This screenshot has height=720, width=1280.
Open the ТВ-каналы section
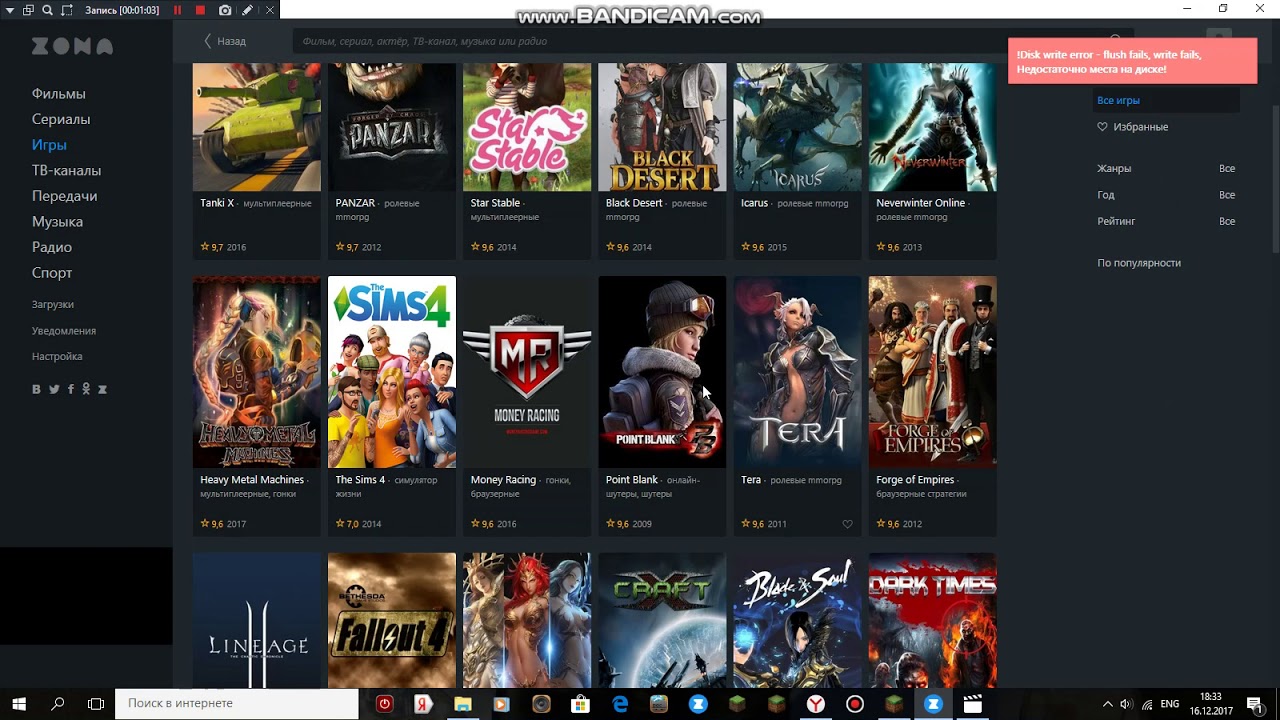(x=66, y=170)
